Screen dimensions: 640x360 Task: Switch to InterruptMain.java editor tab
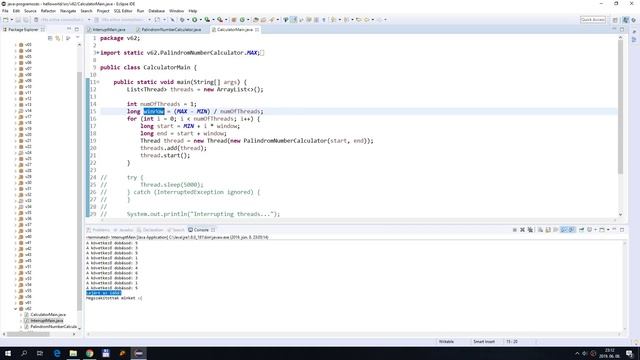pos(109,30)
